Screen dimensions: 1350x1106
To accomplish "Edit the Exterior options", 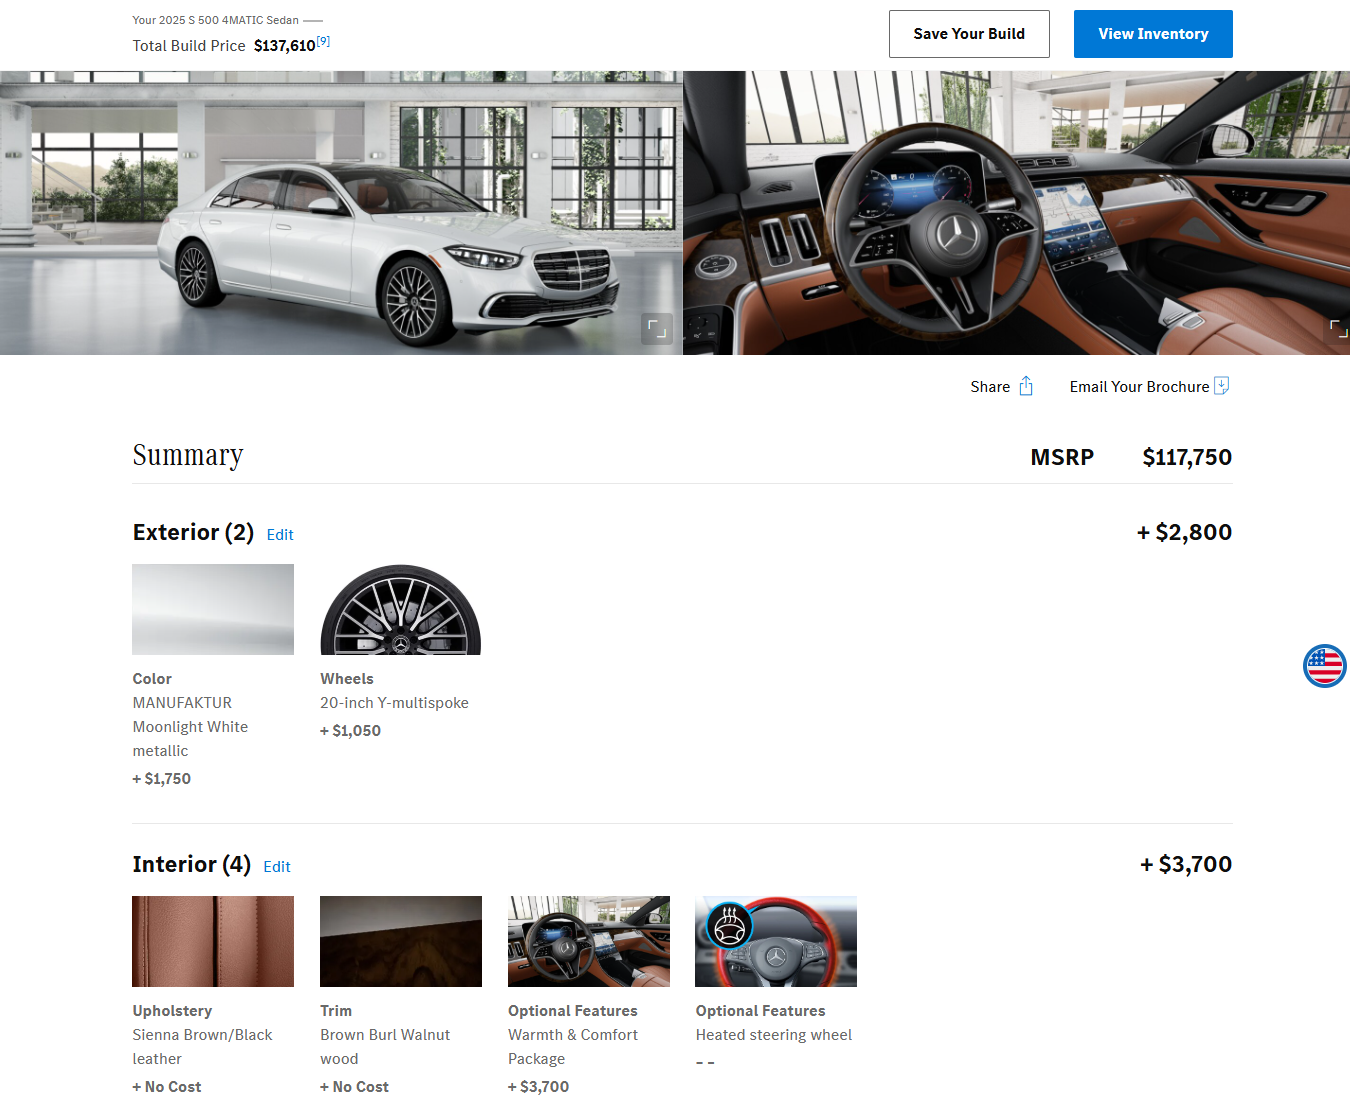I will (280, 535).
